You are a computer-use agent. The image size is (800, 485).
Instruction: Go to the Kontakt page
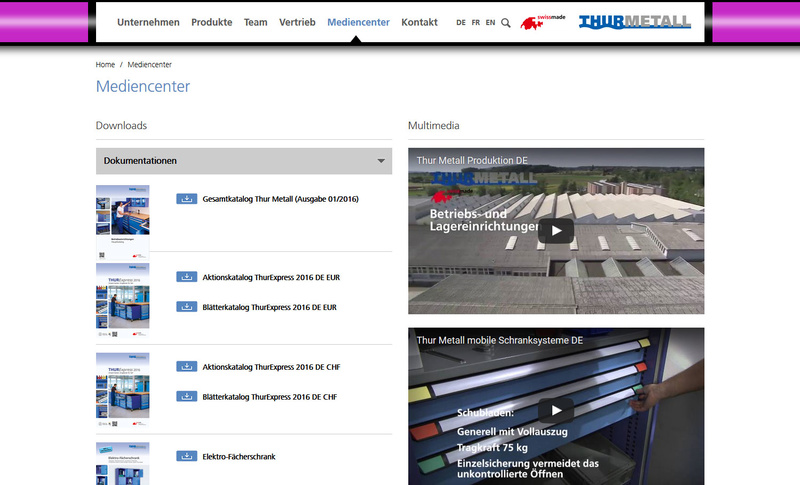419,22
